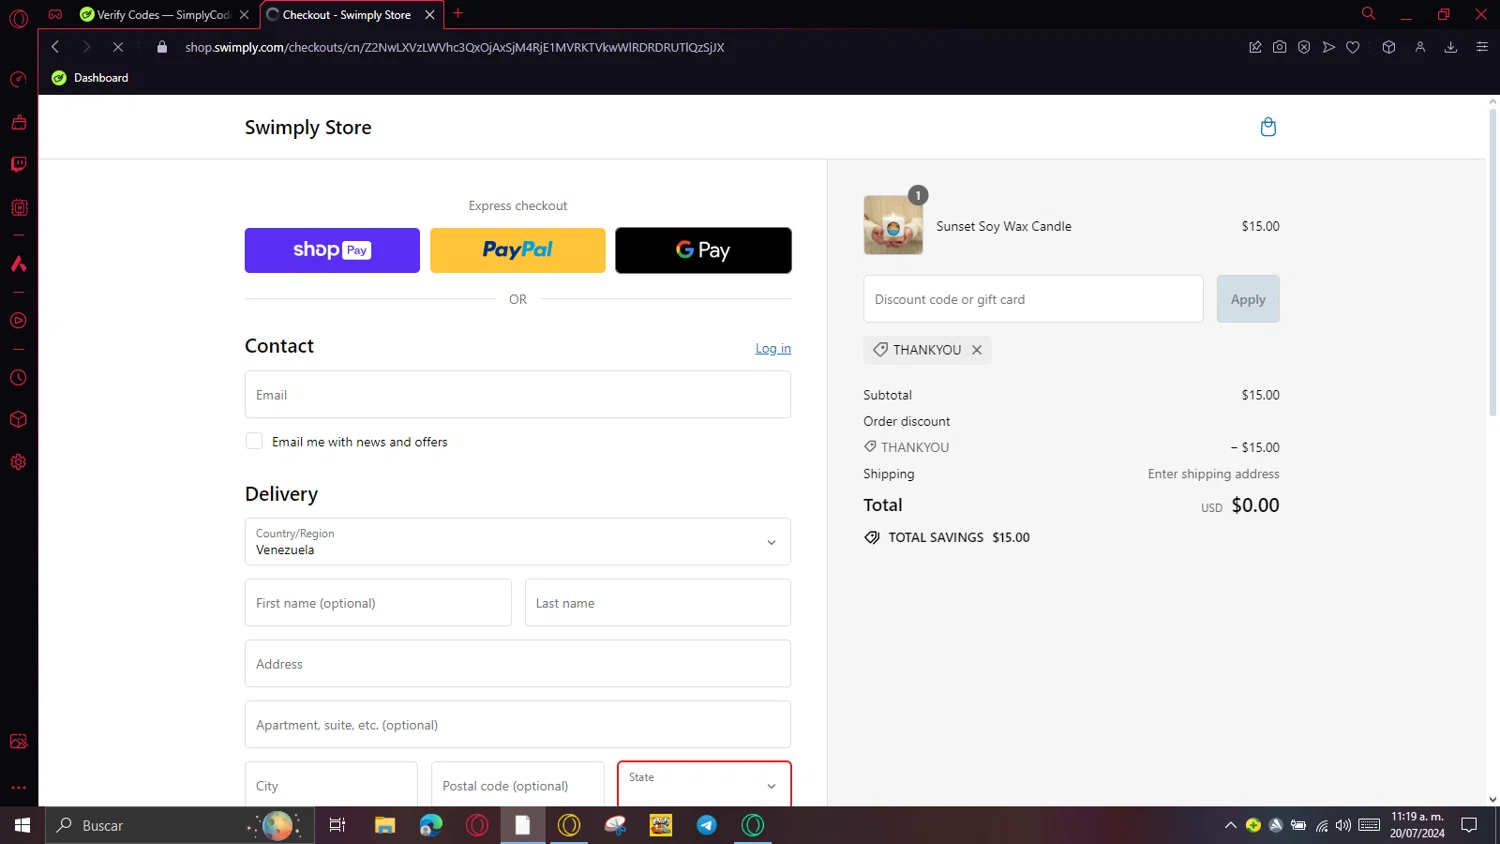This screenshot has width=1500, height=844.
Task: Click the Swimply Store header title
Action: (308, 128)
